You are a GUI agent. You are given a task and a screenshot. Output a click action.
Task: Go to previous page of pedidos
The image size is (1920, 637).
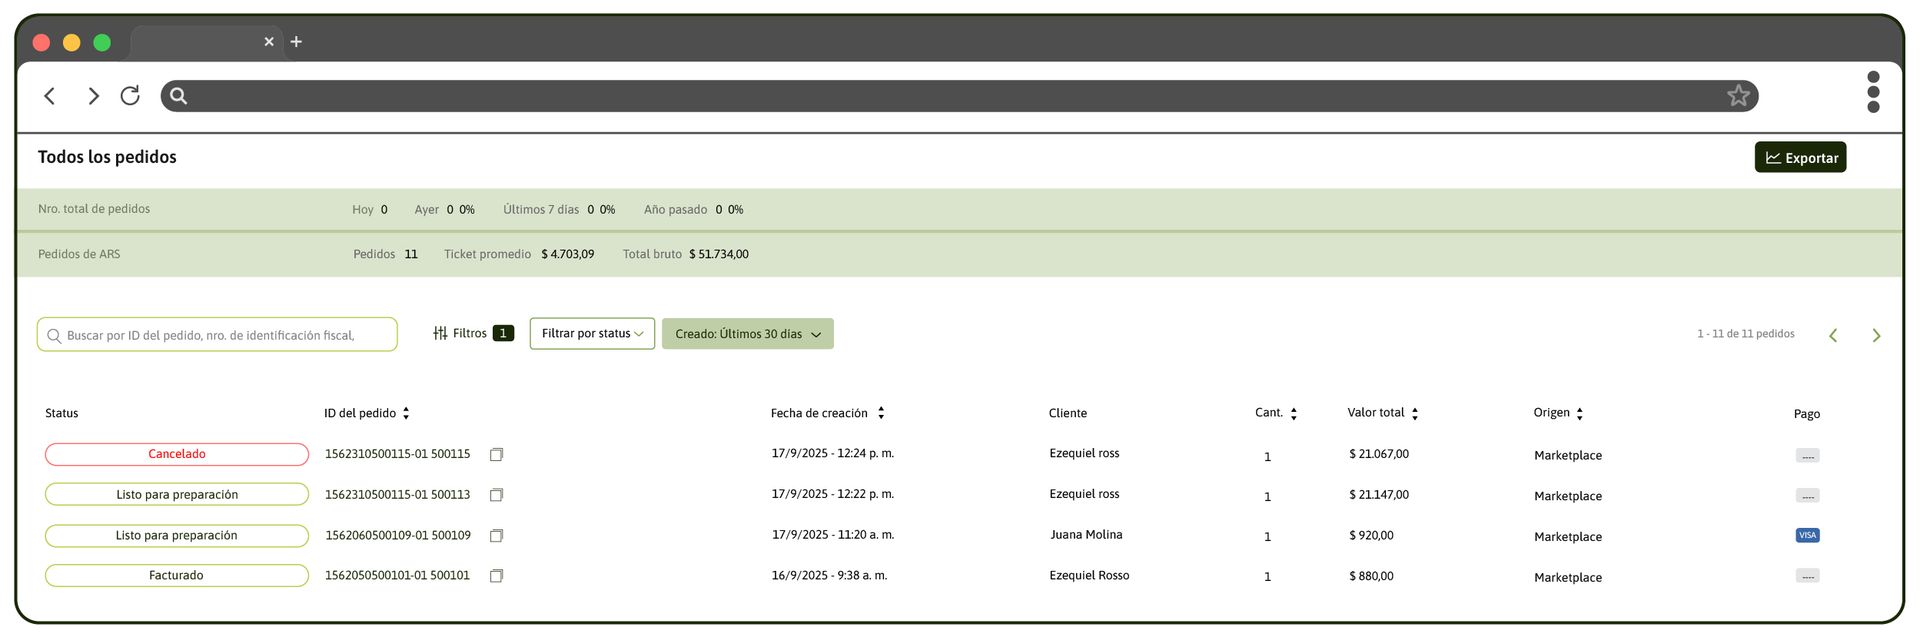(x=1833, y=336)
